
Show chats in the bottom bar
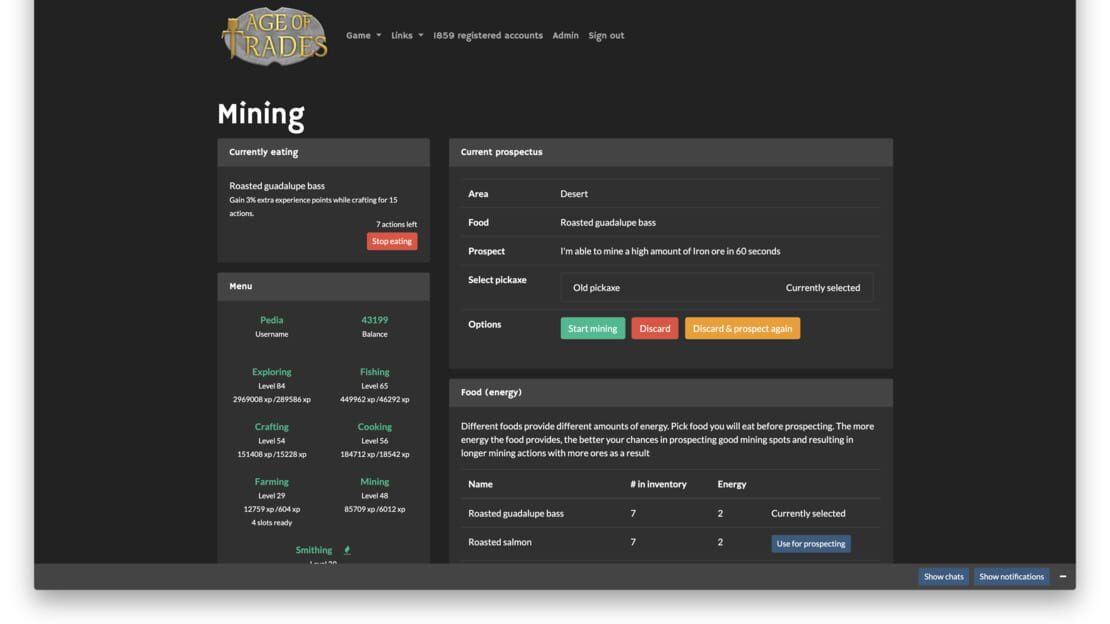(944, 577)
